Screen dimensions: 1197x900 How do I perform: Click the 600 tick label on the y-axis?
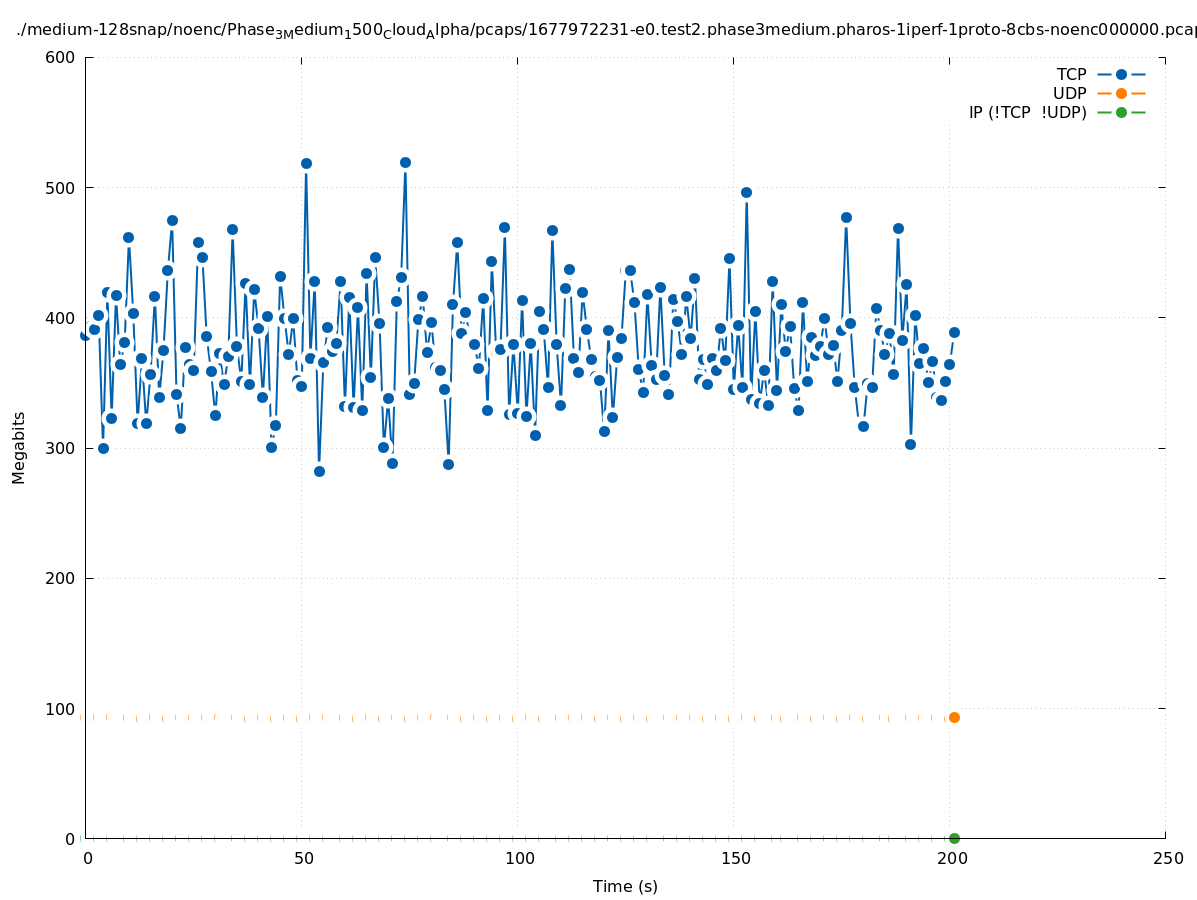[x=62, y=57]
